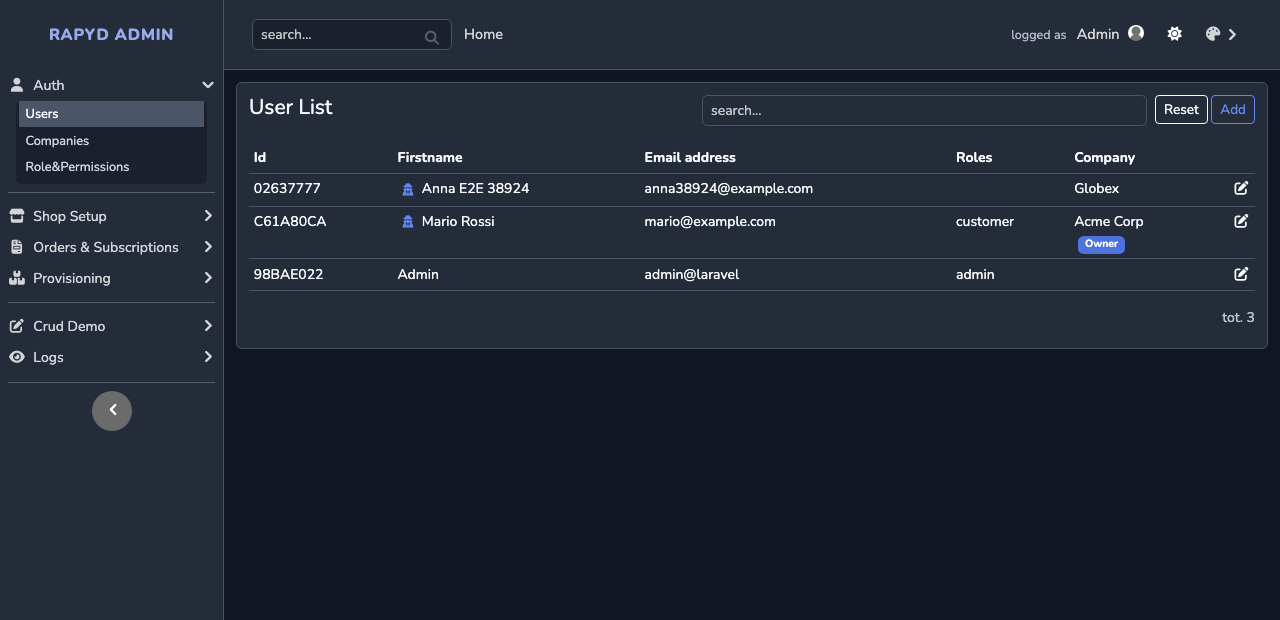Screen dimensions: 1280x620
Task: Click admin@laravel email cell
Action: 692,274
